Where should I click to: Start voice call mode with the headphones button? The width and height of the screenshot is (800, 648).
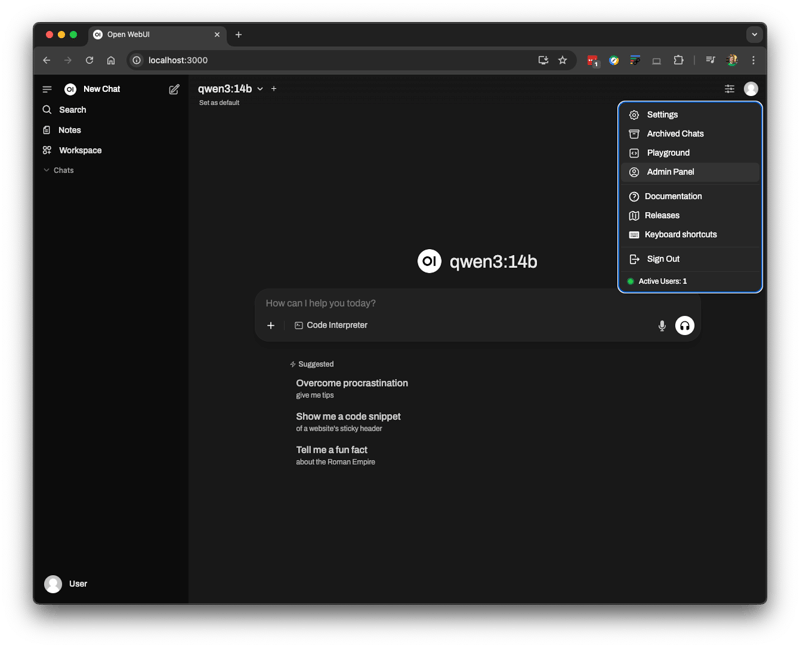685,325
